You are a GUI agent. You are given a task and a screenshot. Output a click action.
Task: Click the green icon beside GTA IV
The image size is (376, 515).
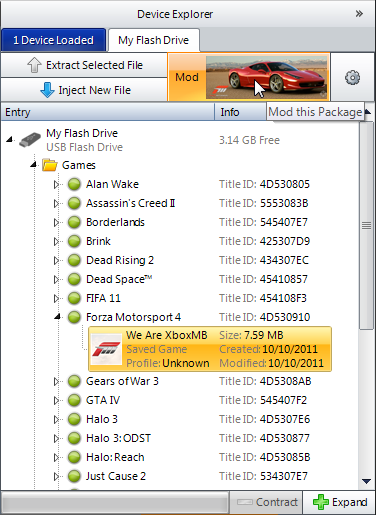pyautogui.click(x=74, y=400)
